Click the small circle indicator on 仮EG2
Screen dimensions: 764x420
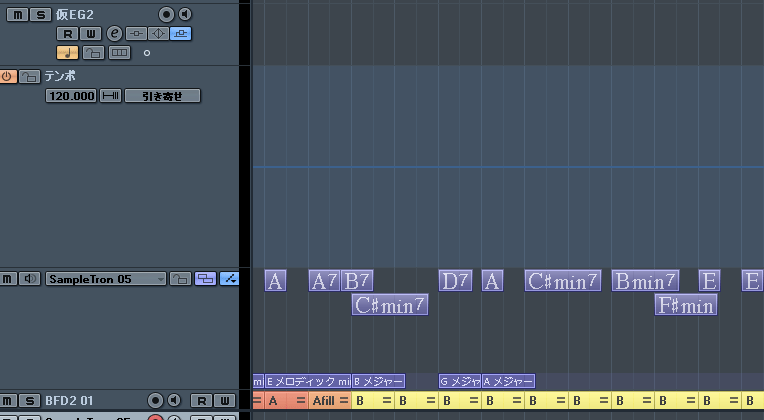pos(147,53)
